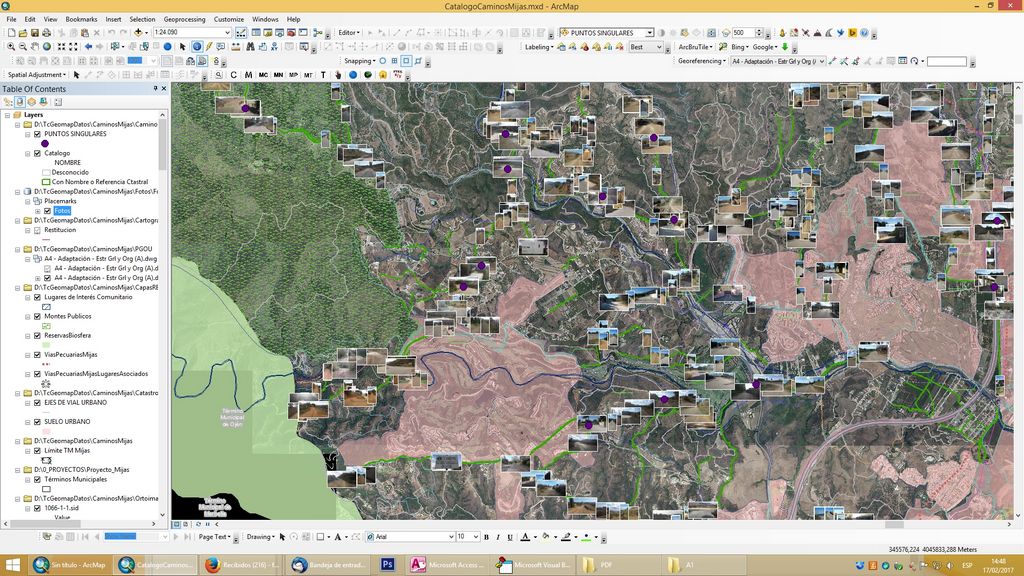Switch to List By Source view

click(x=20, y=101)
